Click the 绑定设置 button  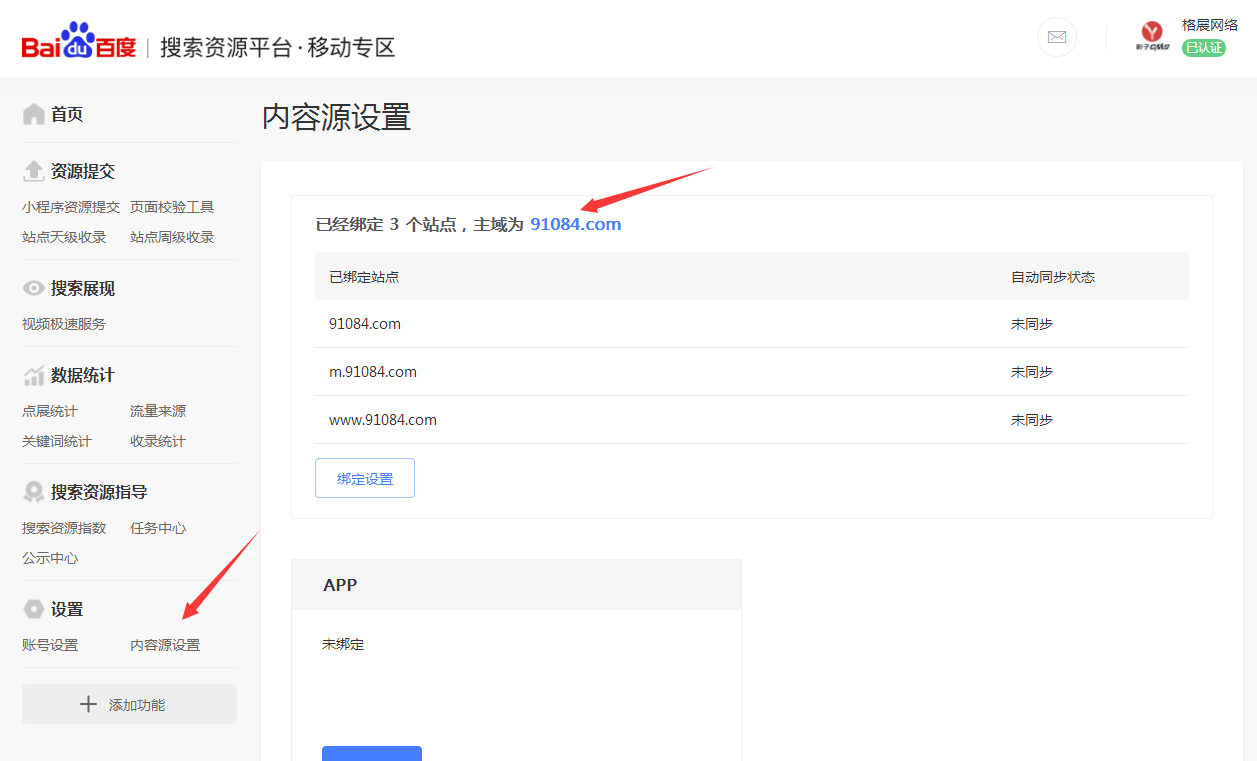click(x=365, y=479)
